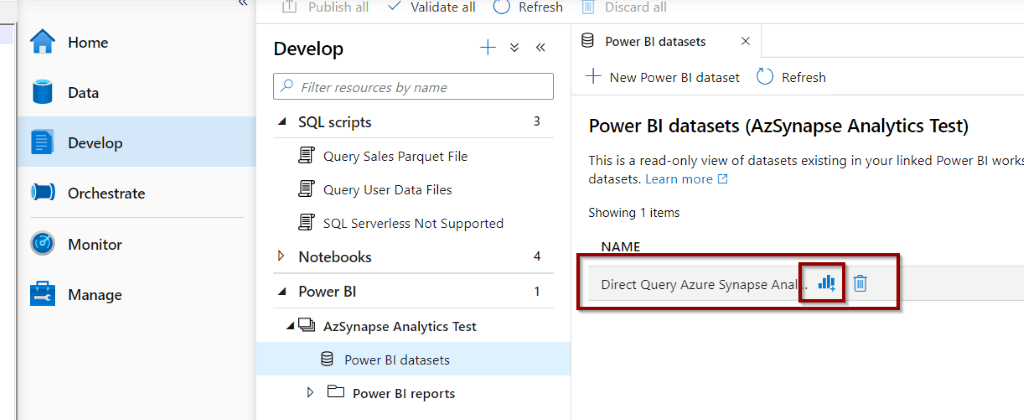The width and height of the screenshot is (1024, 420).
Task: Click the Query Sales Parquet File script icon
Action: pyautogui.click(x=305, y=156)
